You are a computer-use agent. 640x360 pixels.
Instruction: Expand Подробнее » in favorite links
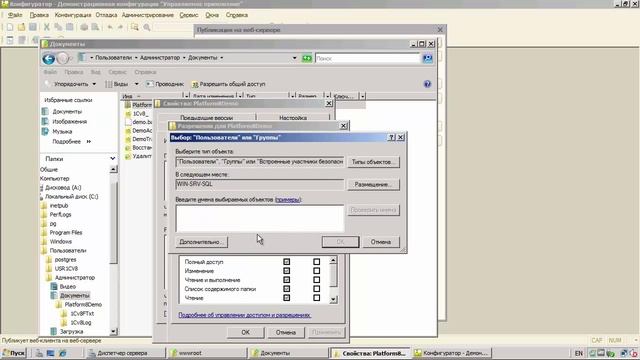71,142
